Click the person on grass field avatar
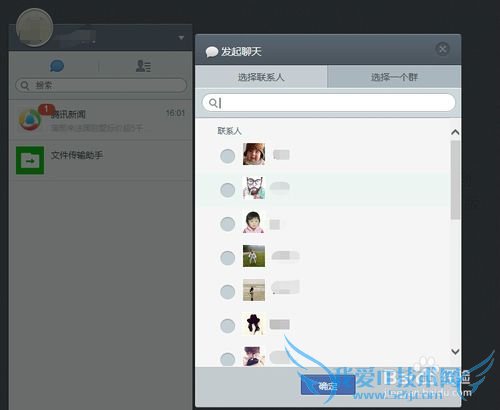This screenshot has width=500, height=410. pyautogui.click(x=254, y=256)
